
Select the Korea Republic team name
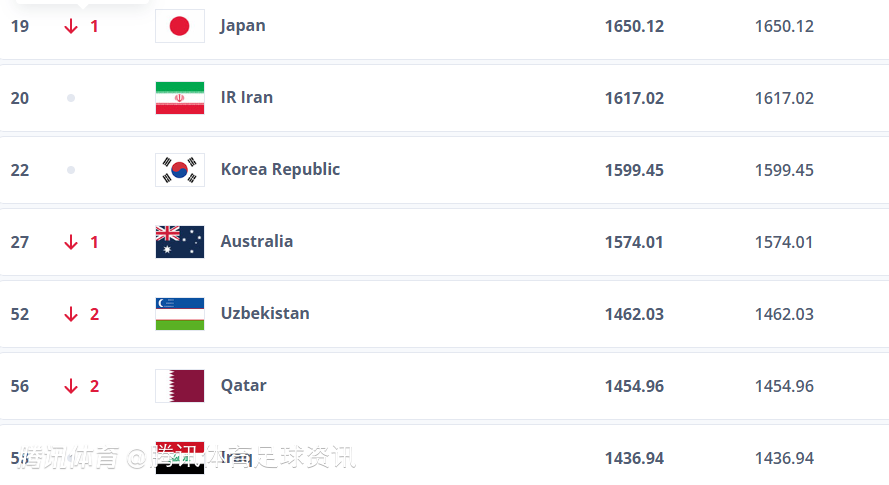coord(280,169)
